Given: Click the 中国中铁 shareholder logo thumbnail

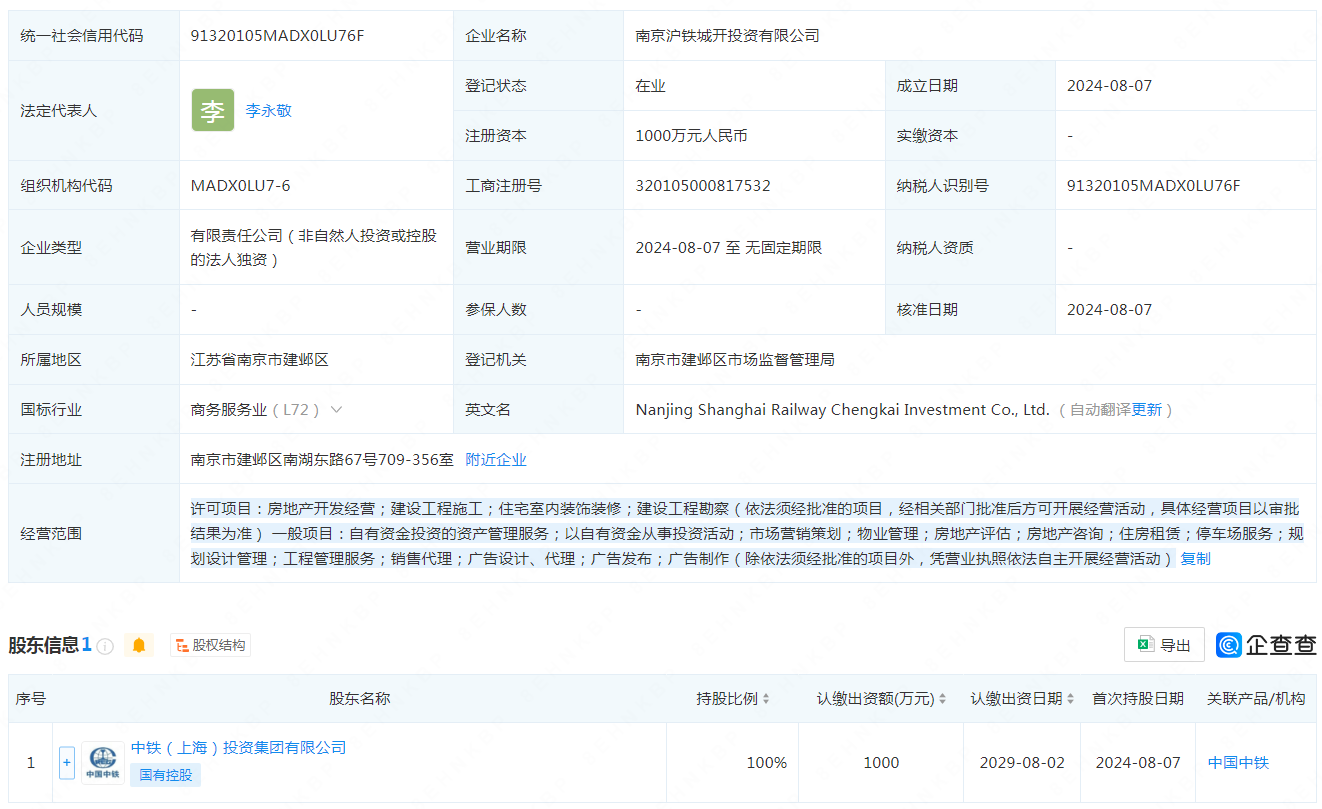Looking at the screenshot, I should coord(103,763).
